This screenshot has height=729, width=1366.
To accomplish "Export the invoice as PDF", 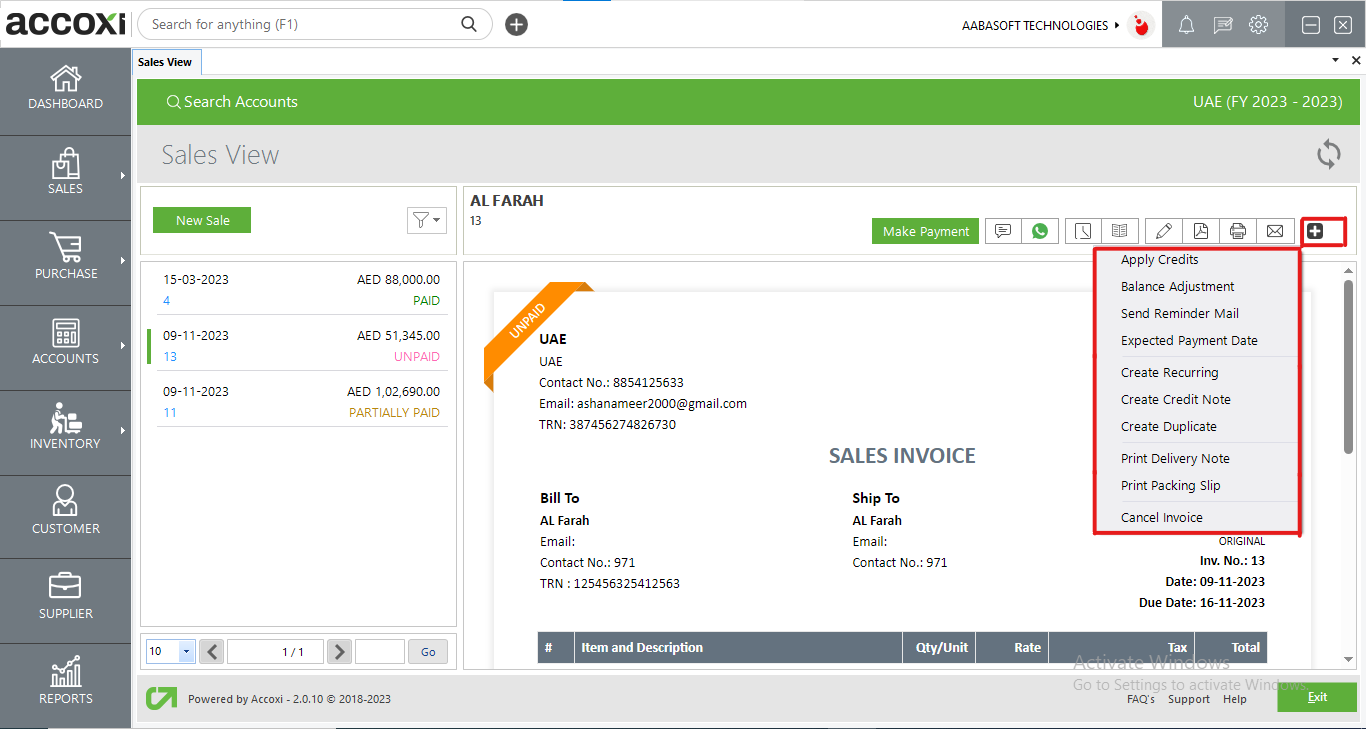I will pos(1200,230).
